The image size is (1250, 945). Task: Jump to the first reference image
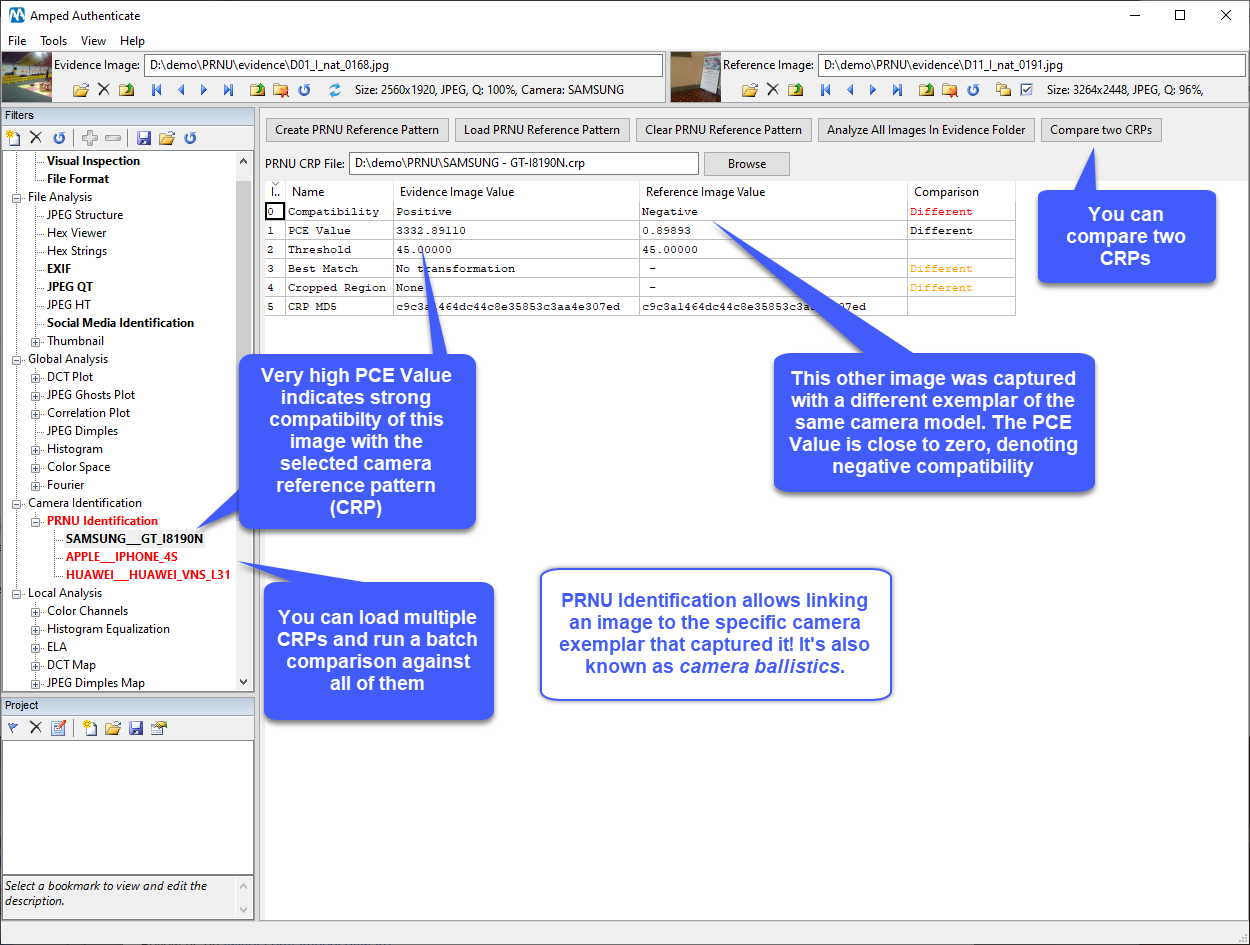(825, 90)
